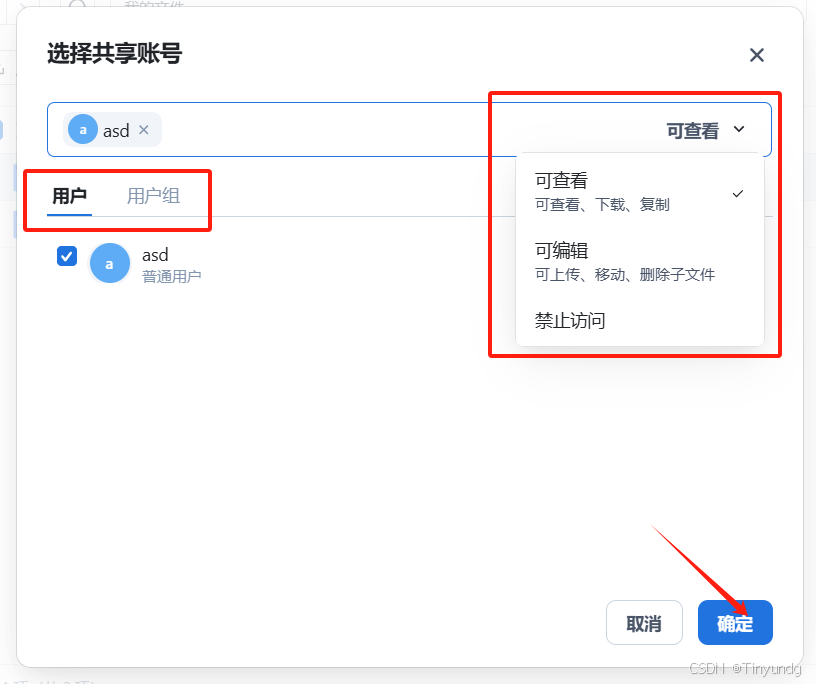The width and height of the screenshot is (816, 684).
Task: Click the 'a' avatar inside the asd tag
Action: tap(82, 129)
